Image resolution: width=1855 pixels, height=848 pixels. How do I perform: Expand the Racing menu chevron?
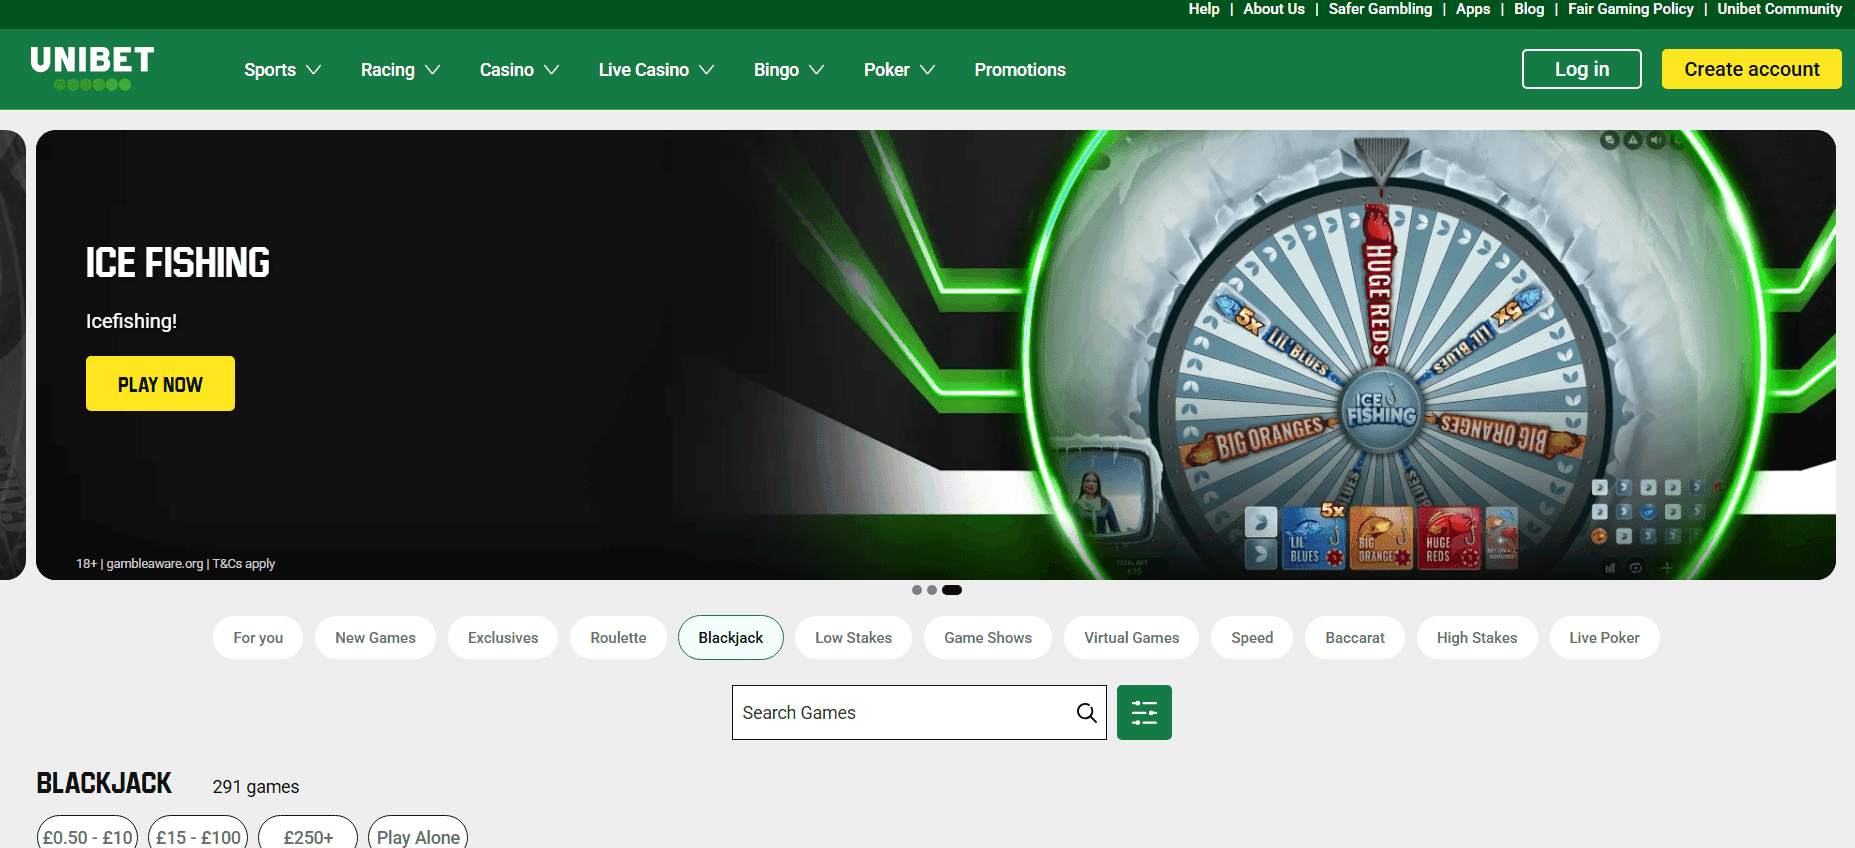432,70
